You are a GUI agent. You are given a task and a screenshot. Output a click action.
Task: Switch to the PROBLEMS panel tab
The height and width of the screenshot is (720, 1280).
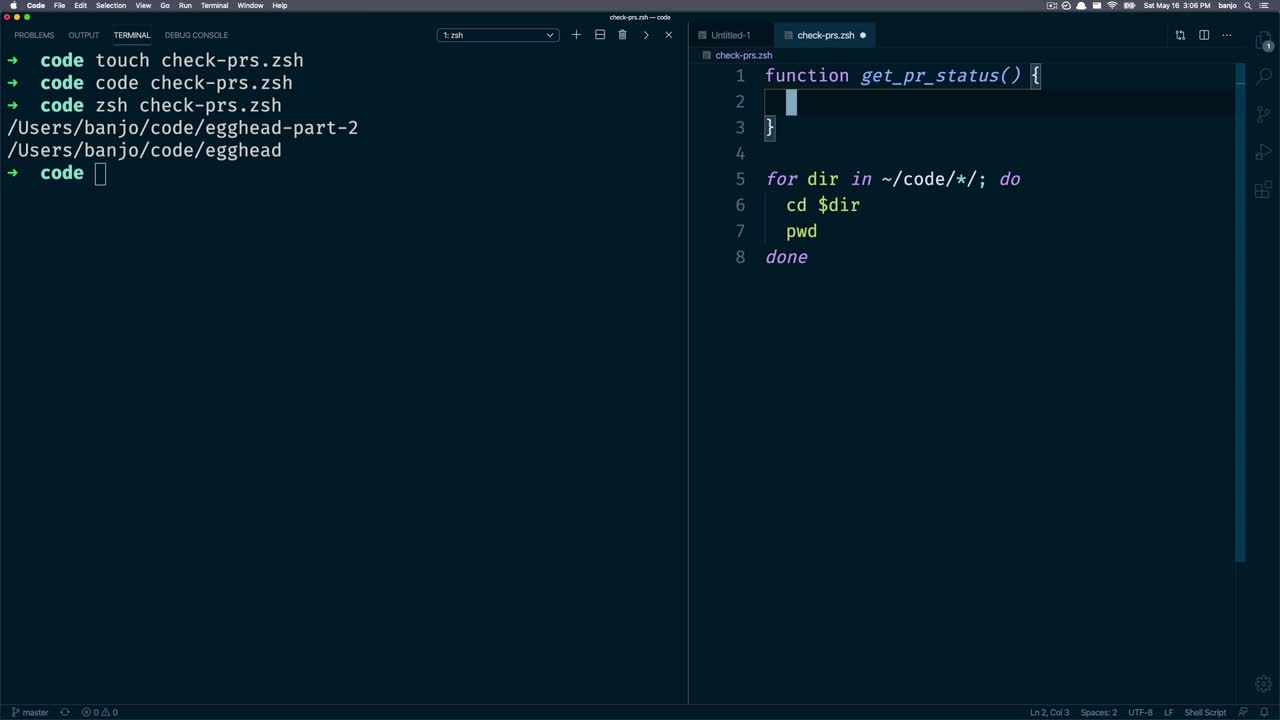(34, 35)
